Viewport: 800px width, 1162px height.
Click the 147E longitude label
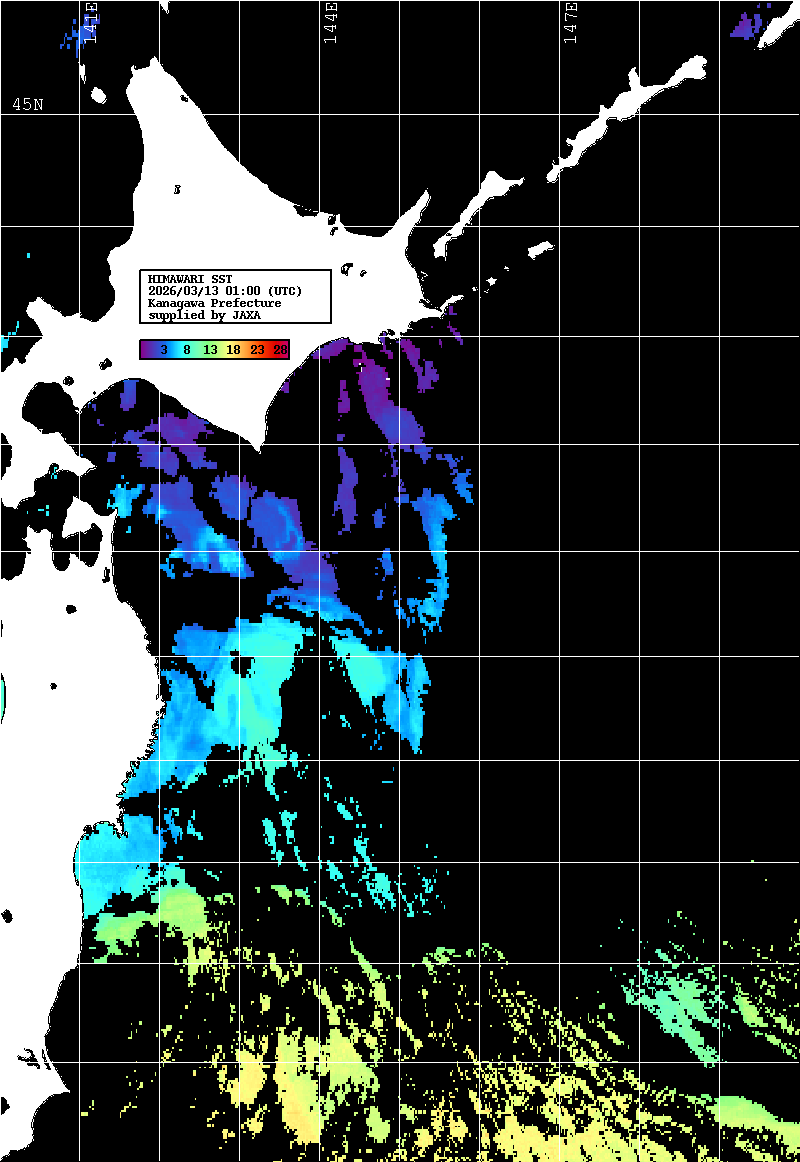click(x=570, y=22)
